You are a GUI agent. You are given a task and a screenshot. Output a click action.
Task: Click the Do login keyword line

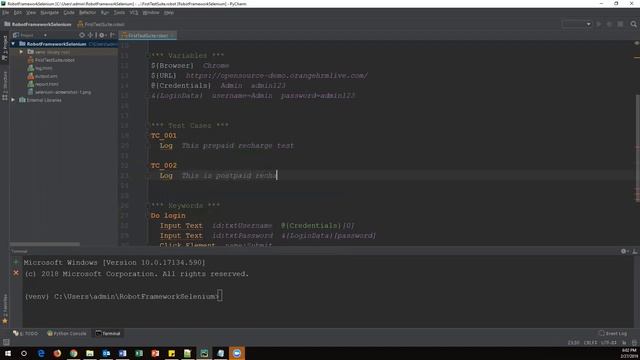168,216
